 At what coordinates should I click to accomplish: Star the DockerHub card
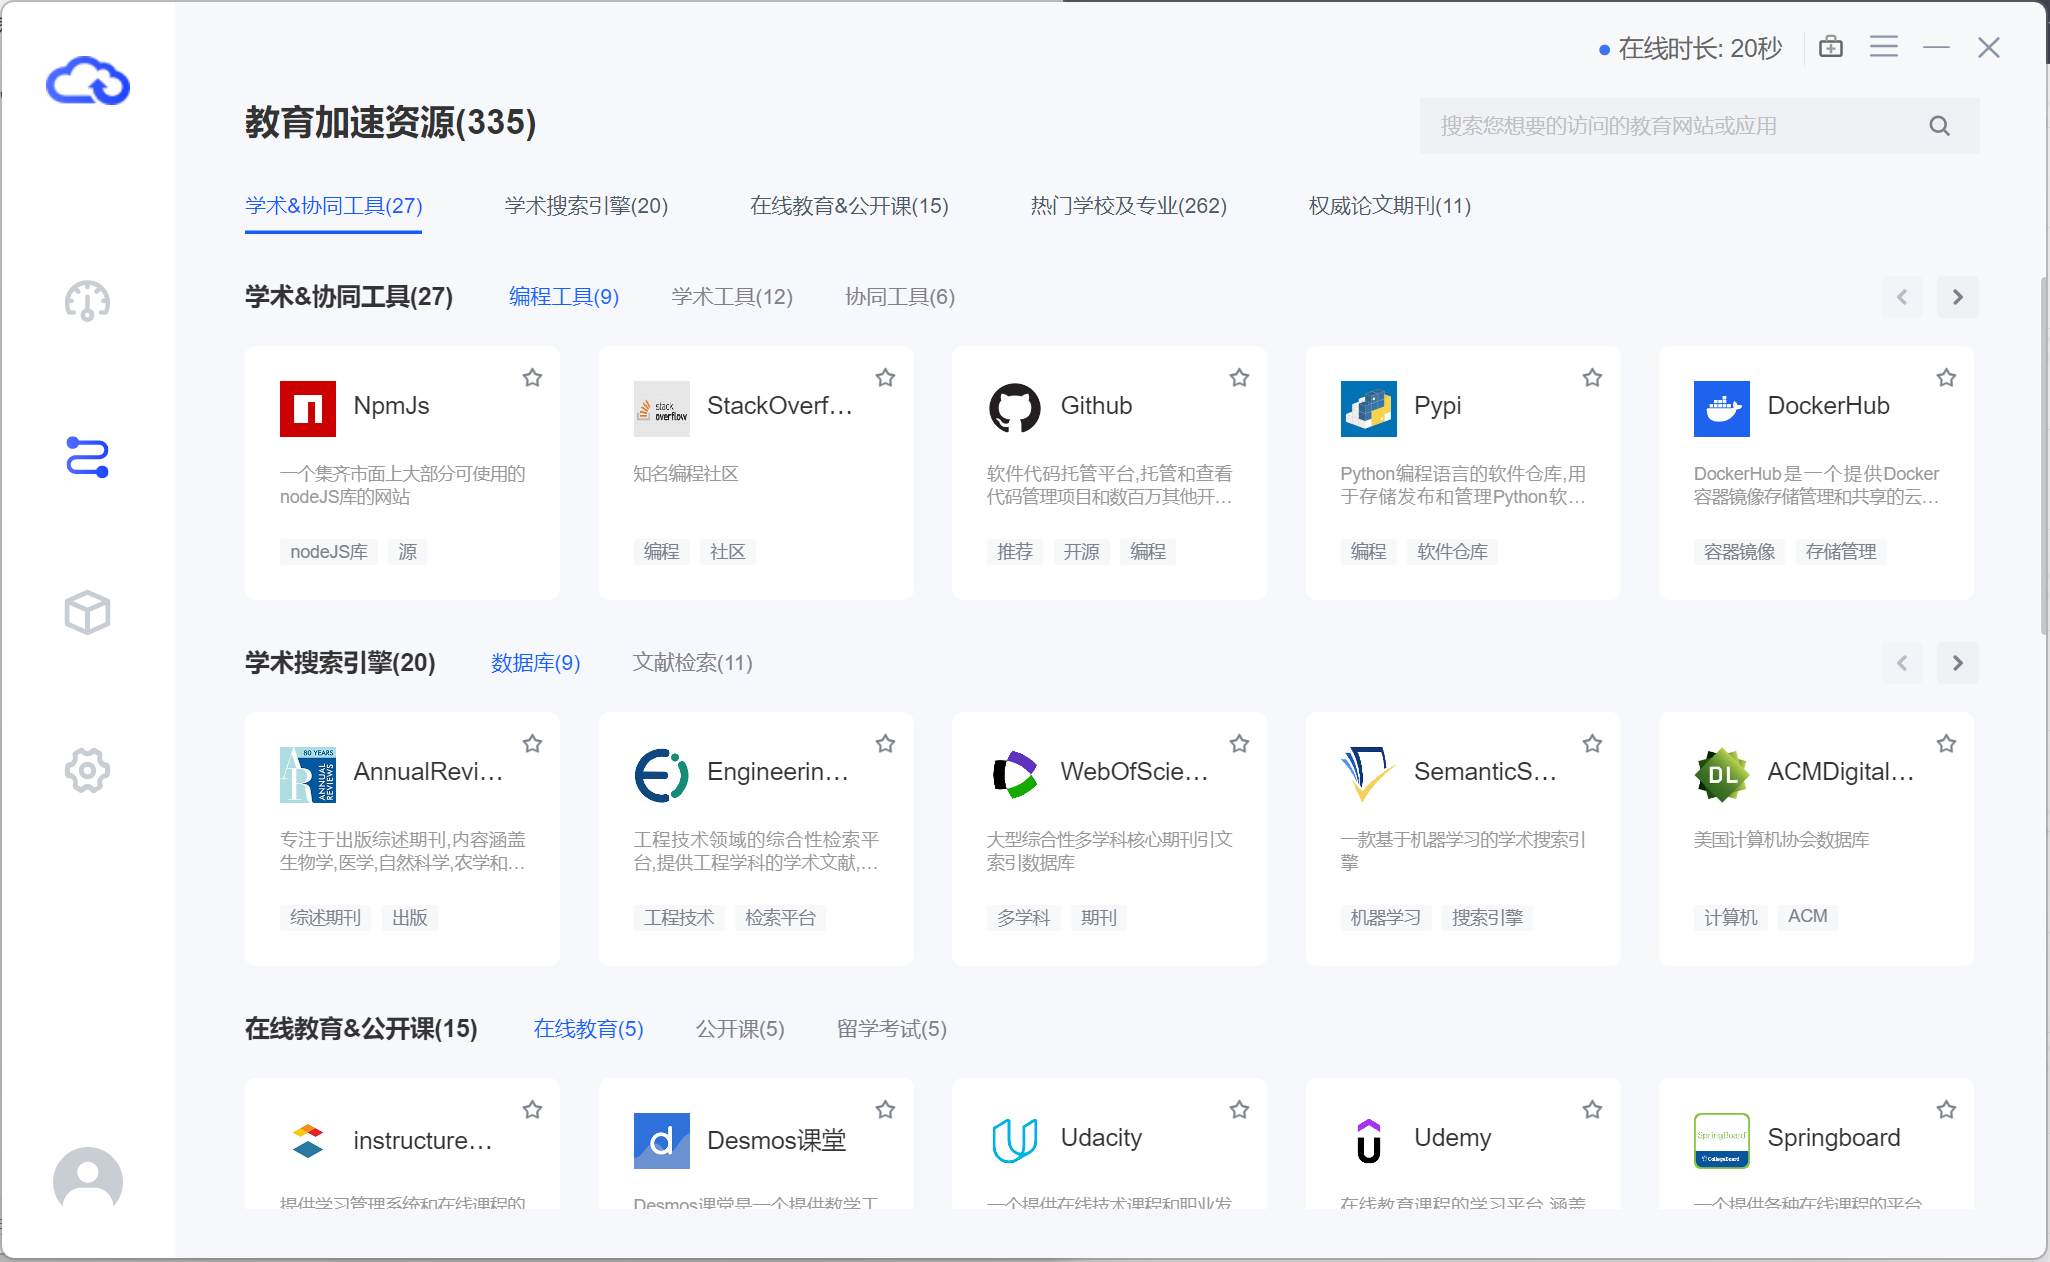click(1946, 378)
